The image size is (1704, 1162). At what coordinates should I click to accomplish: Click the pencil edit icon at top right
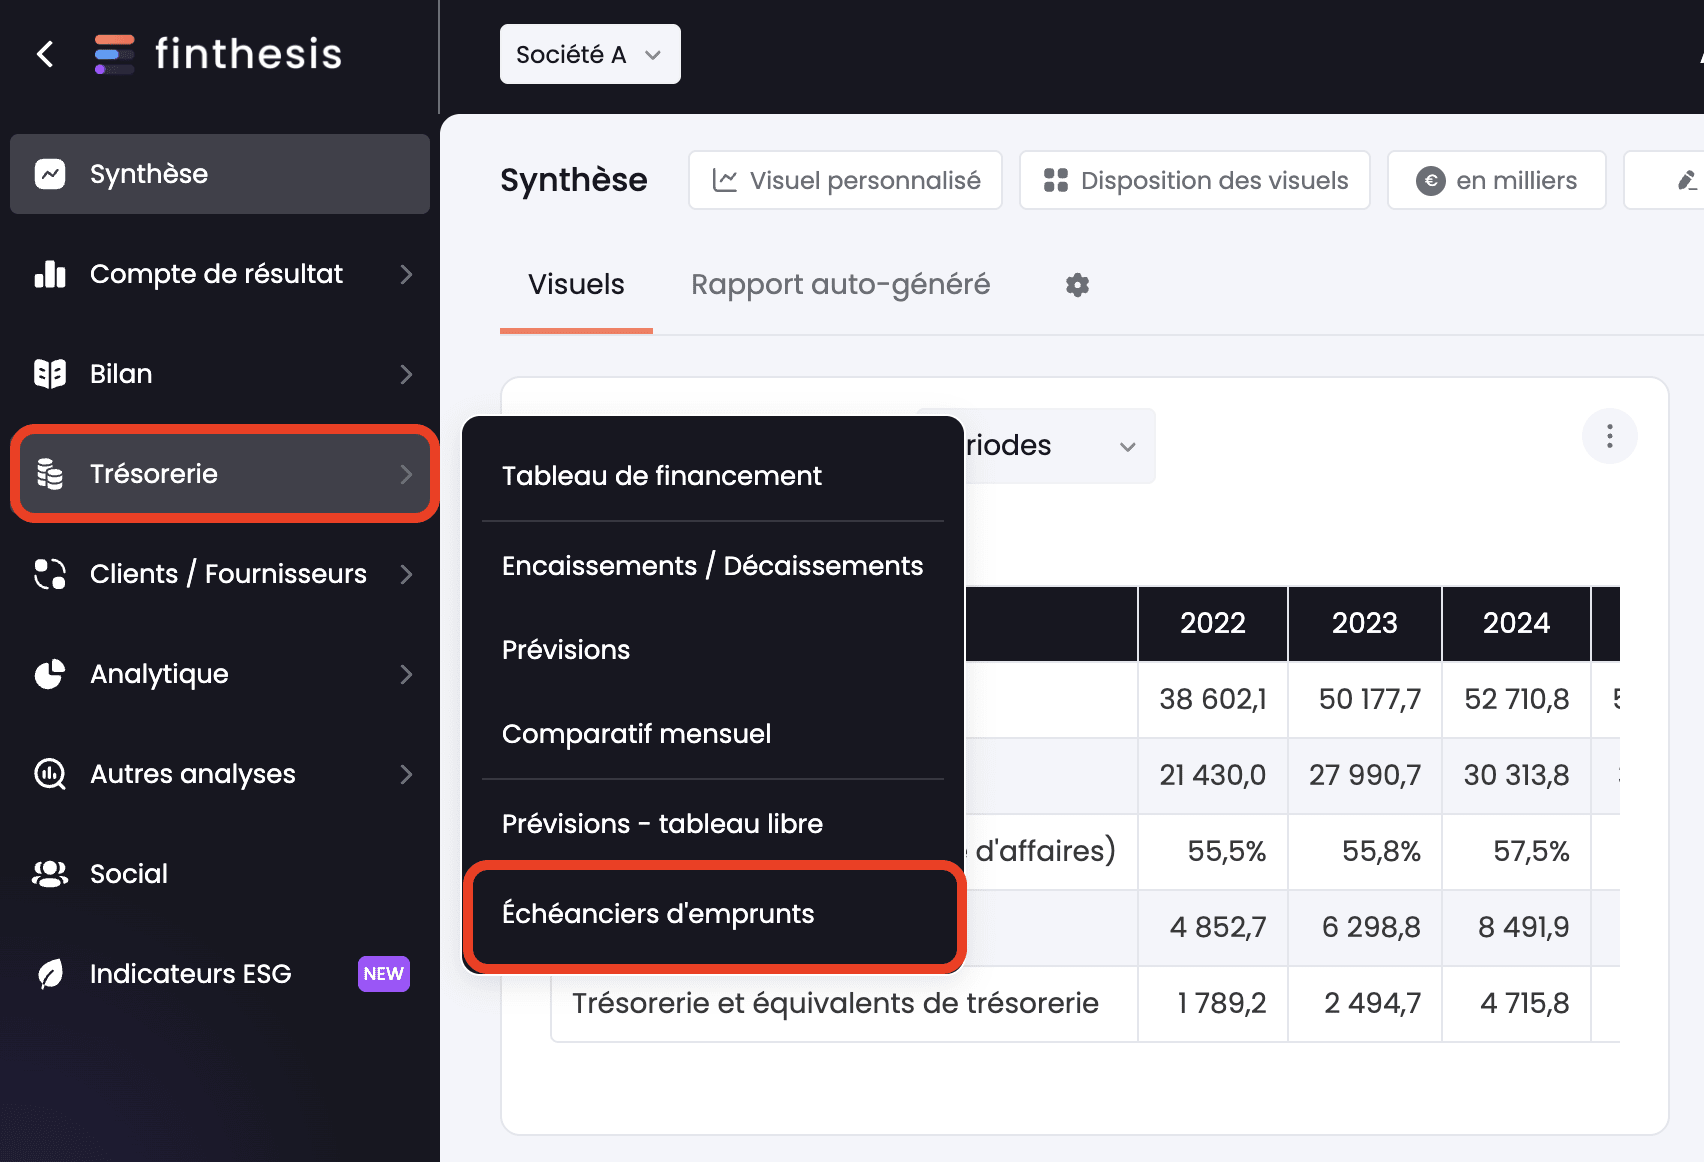point(1687,180)
